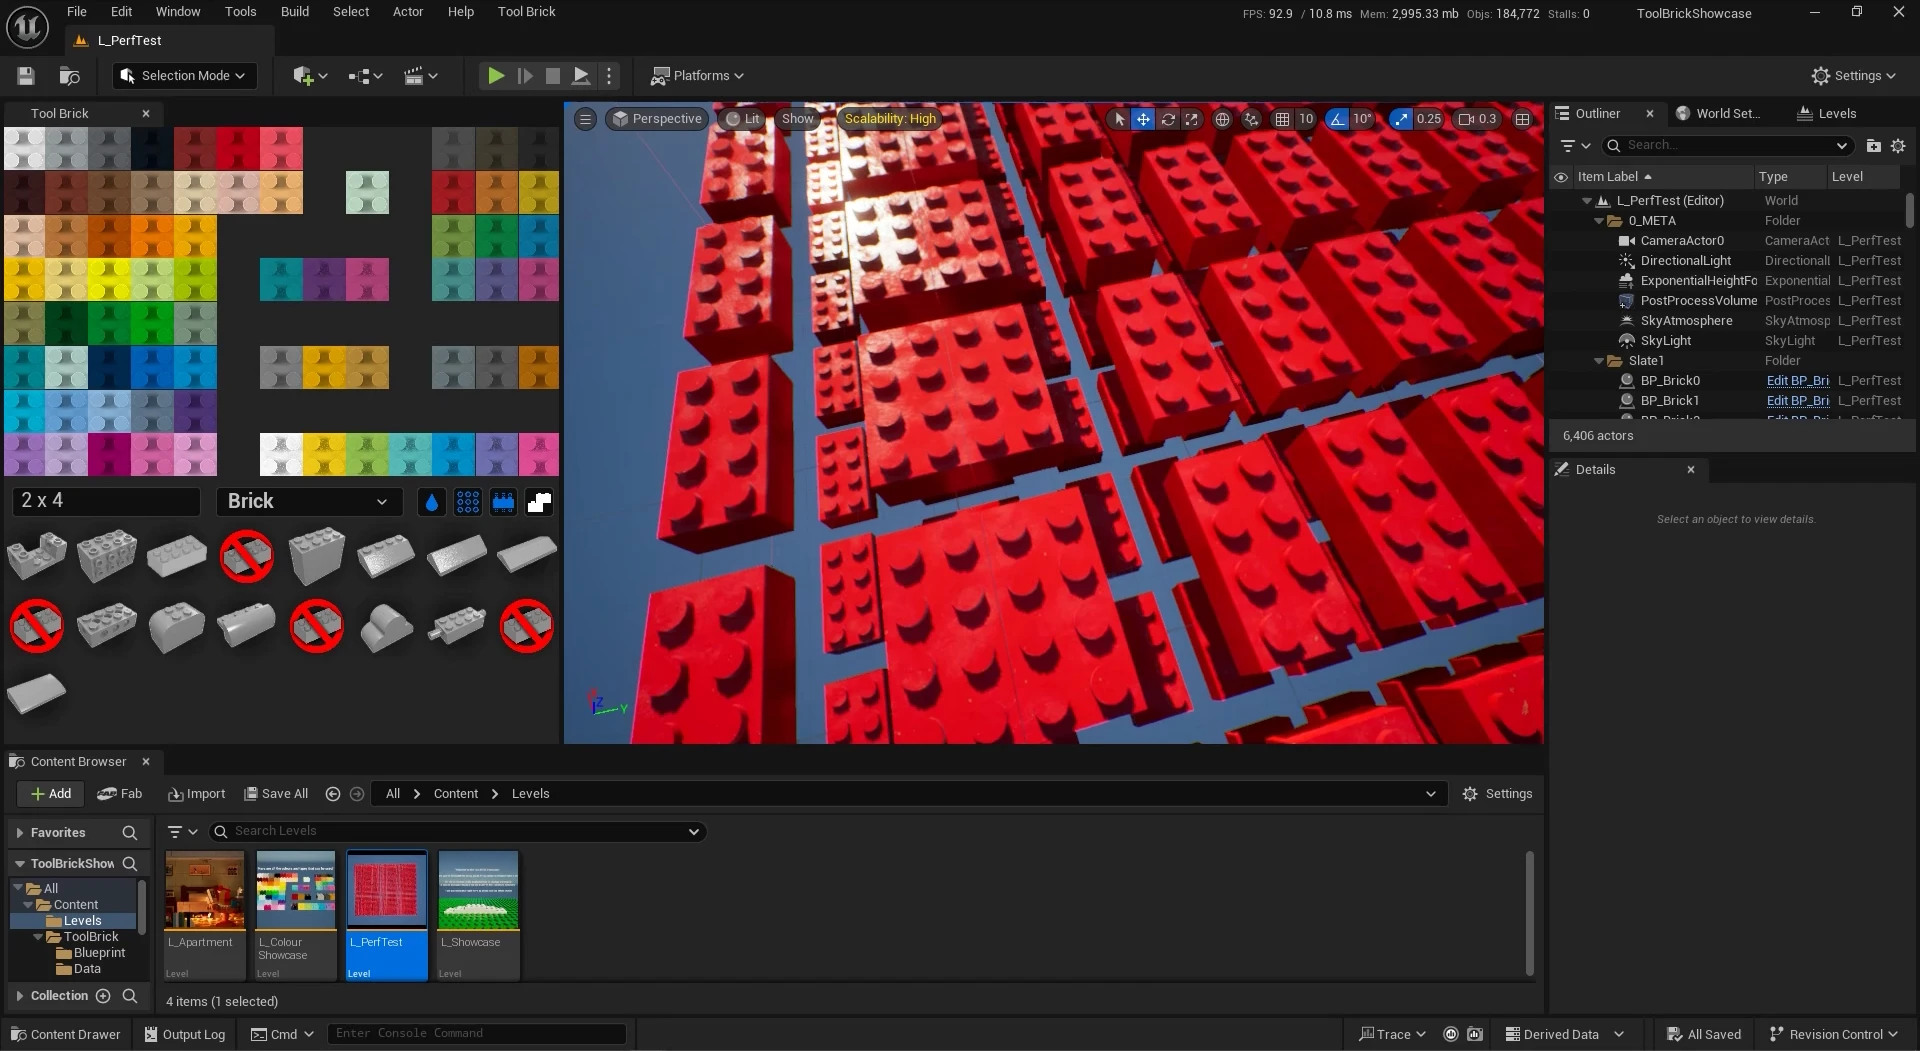Select the Rotate gizmo tool in viewport
Image resolution: width=1920 pixels, height=1051 pixels.
coord(1167,119)
